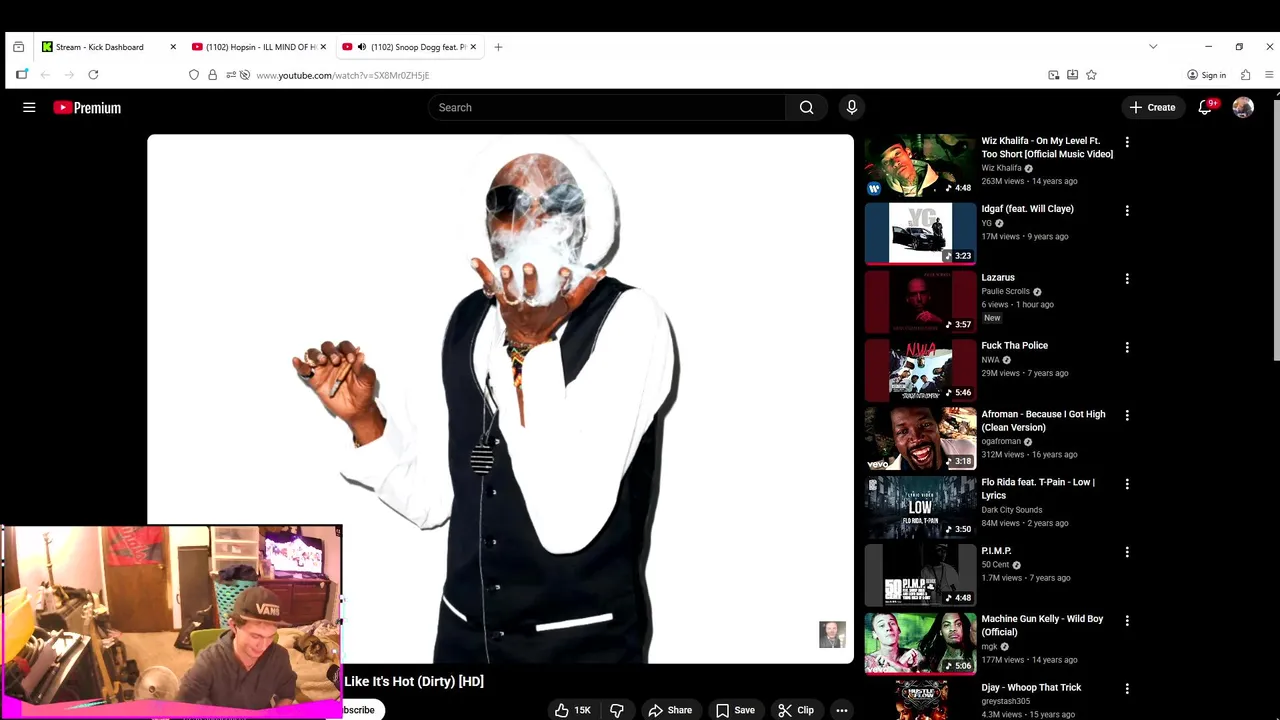Save video to a playlist
1280x720 pixels.
[x=735, y=710]
